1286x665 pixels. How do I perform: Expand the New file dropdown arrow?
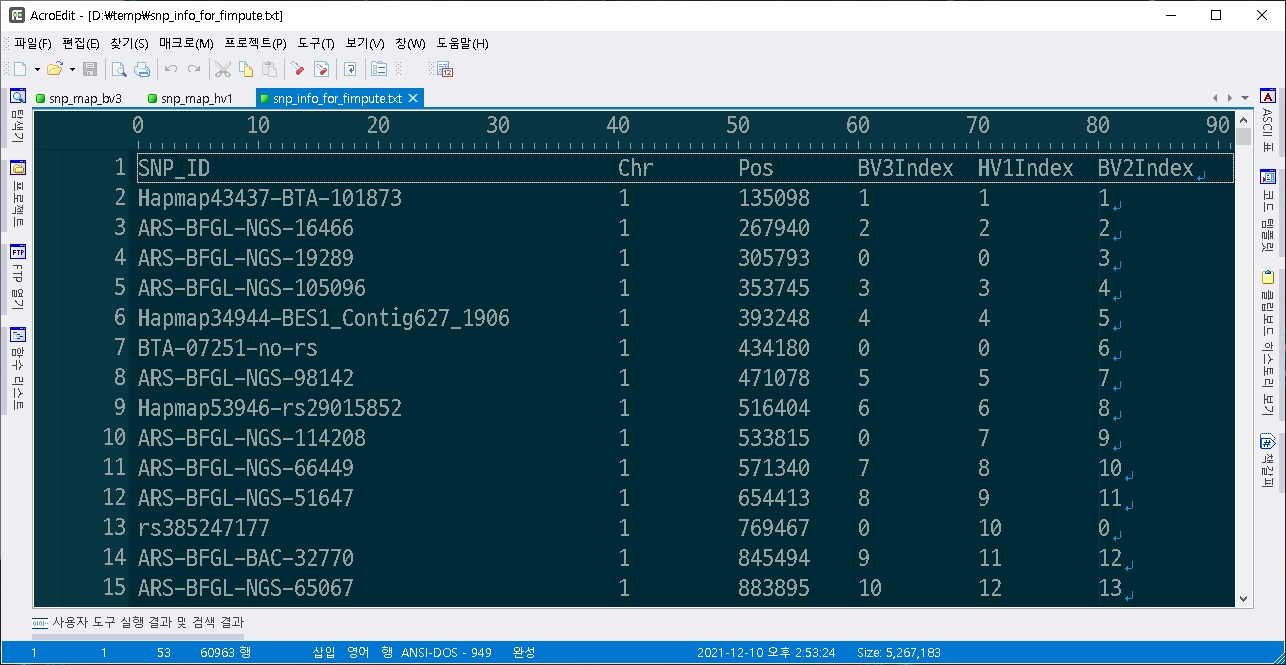(x=37, y=70)
